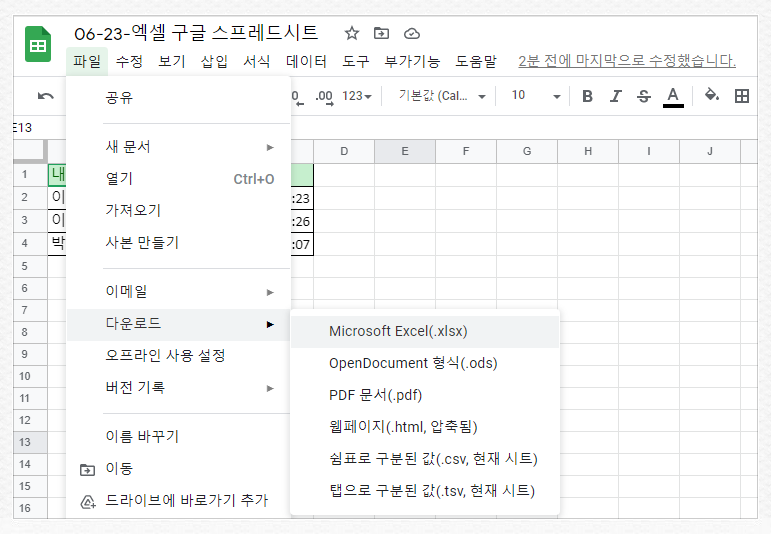Select column J header
This screenshot has height=534, width=771.
click(710, 151)
